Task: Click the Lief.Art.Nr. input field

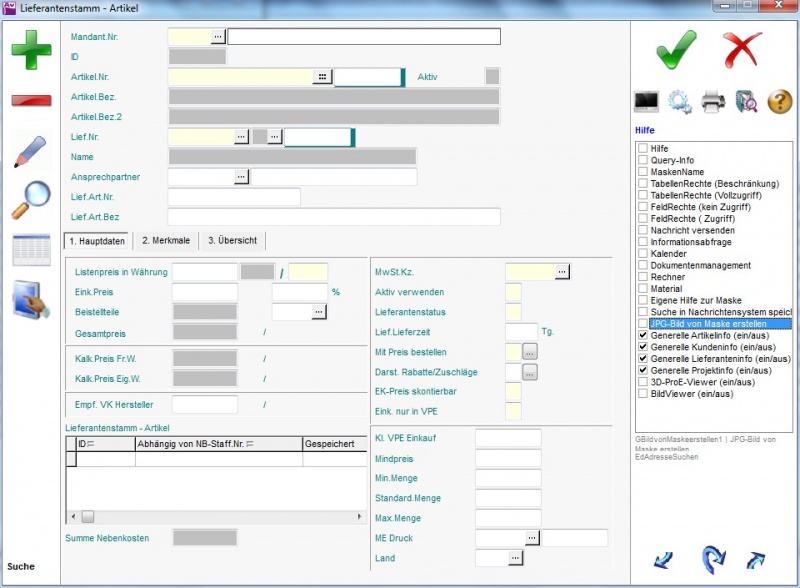Action: tap(234, 197)
